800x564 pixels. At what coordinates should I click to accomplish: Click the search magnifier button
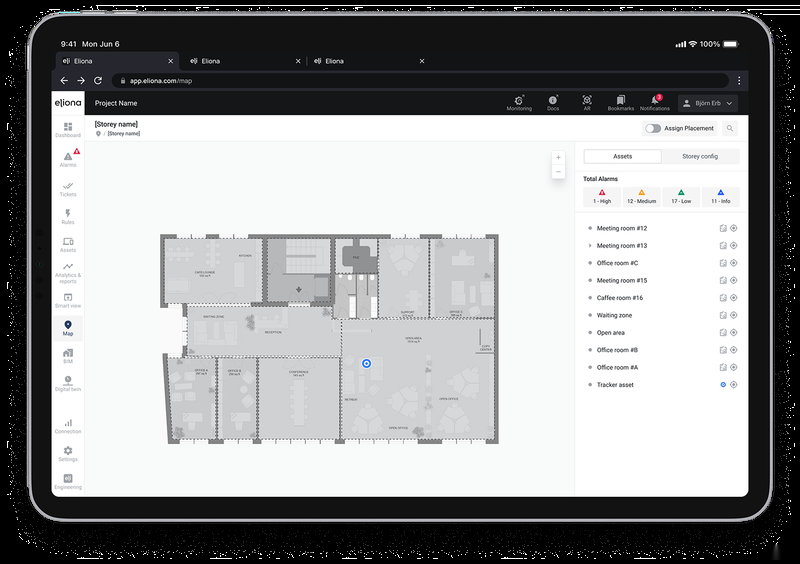click(x=730, y=128)
